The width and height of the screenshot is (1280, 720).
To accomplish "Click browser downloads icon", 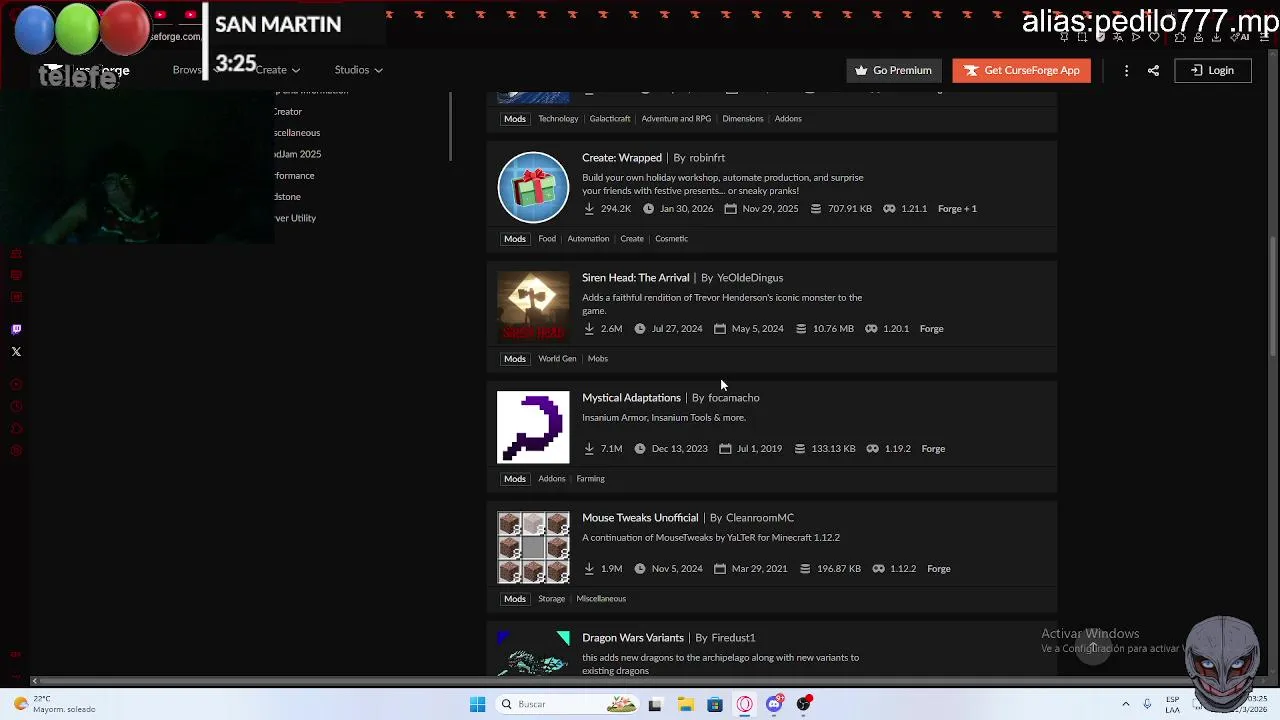I will [1216, 37].
